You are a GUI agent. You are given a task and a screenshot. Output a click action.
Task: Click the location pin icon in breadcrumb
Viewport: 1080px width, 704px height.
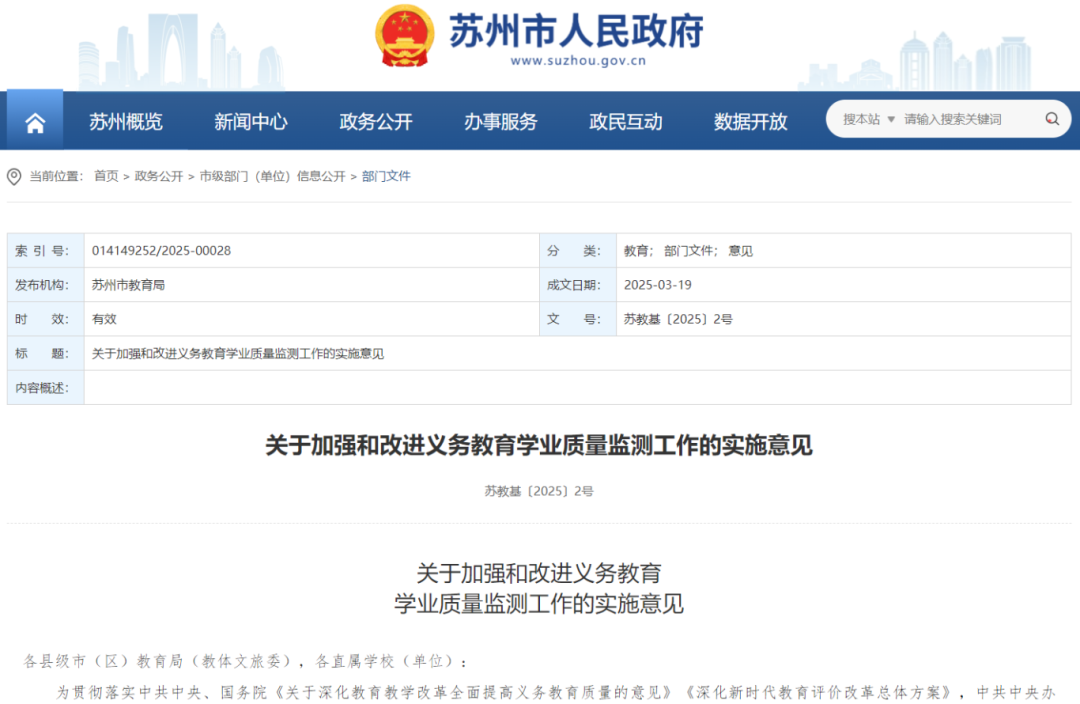click(14, 177)
